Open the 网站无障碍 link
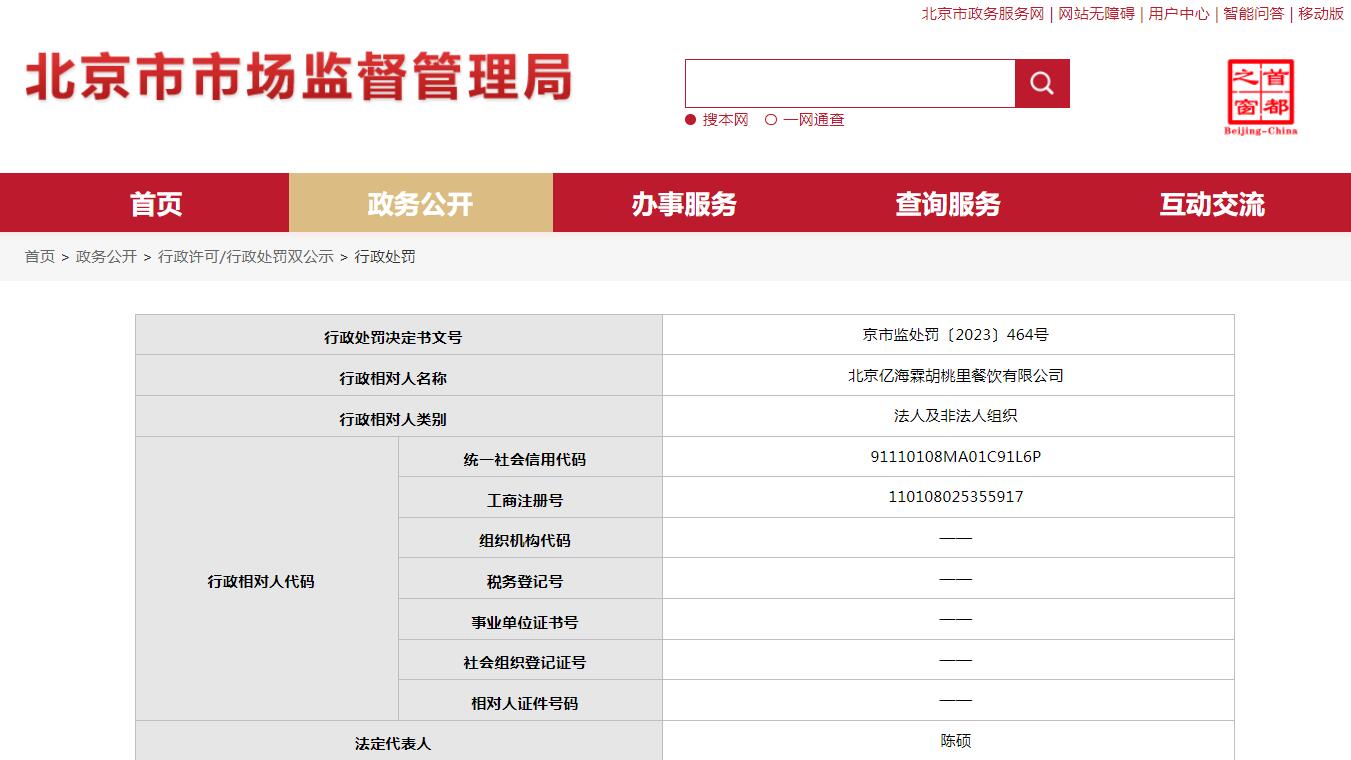The image size is (1351, 760). click(1096, 14)
